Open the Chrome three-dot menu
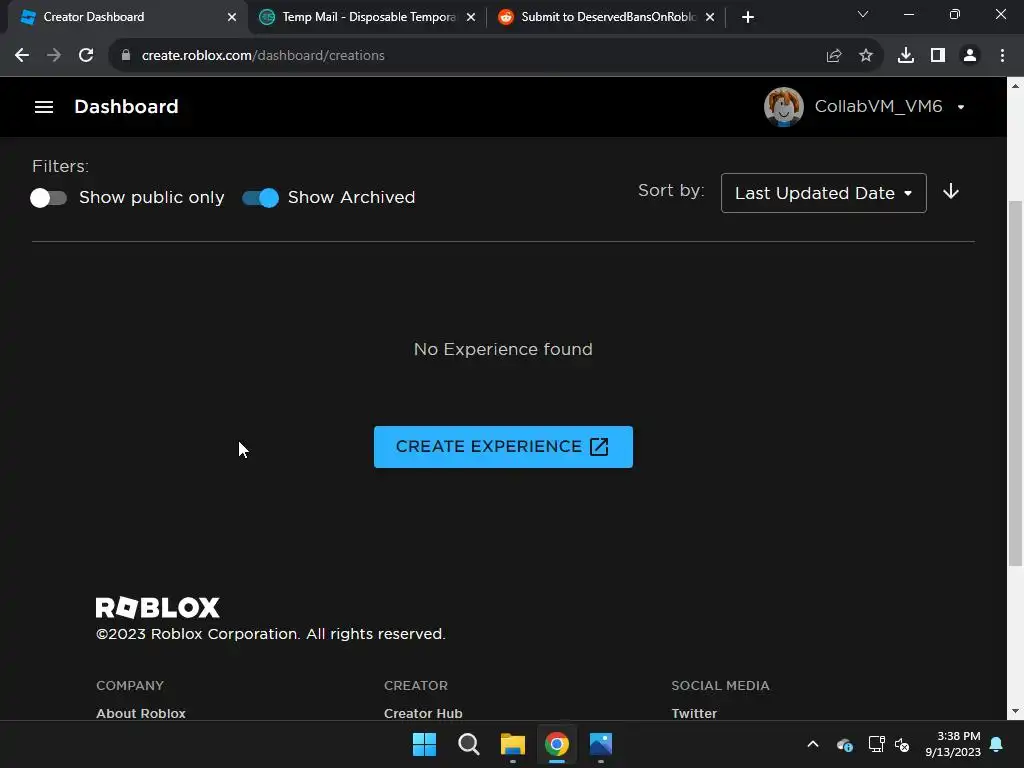Viewport: 1024px width, 768px height. pyautogui.click(x=1002, y=56)
